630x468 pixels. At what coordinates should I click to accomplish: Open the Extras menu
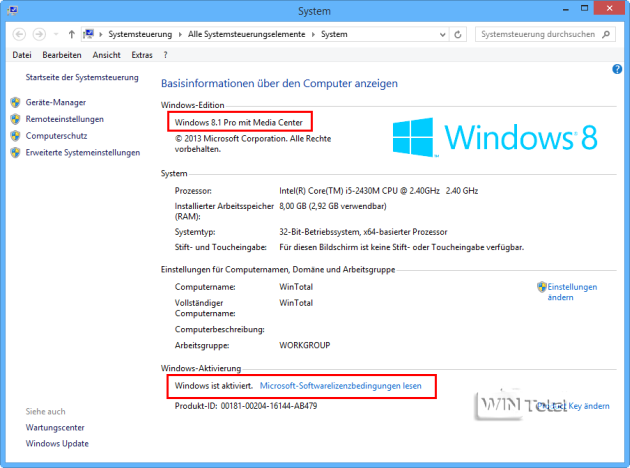pos(142,55)
